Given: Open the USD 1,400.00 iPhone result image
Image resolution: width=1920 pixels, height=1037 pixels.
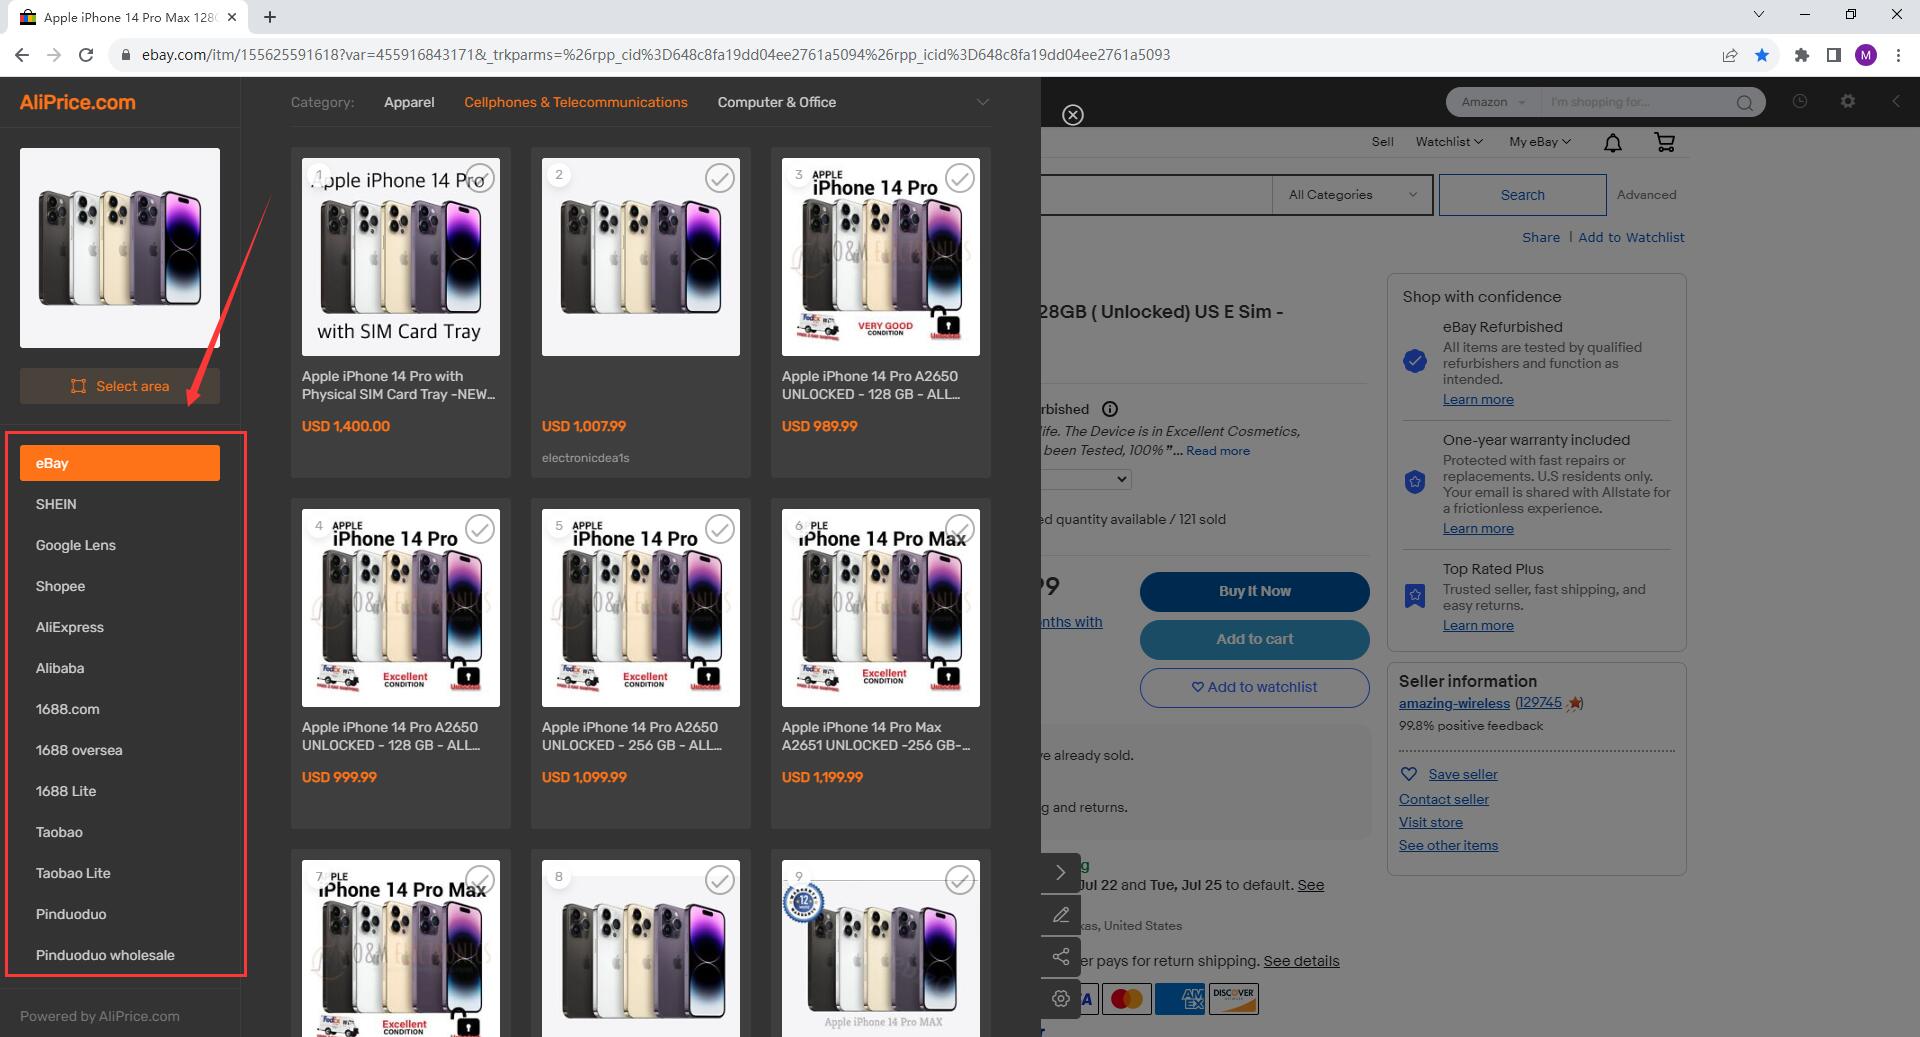Looking at the screenshot, I should (x=401, y=257).
